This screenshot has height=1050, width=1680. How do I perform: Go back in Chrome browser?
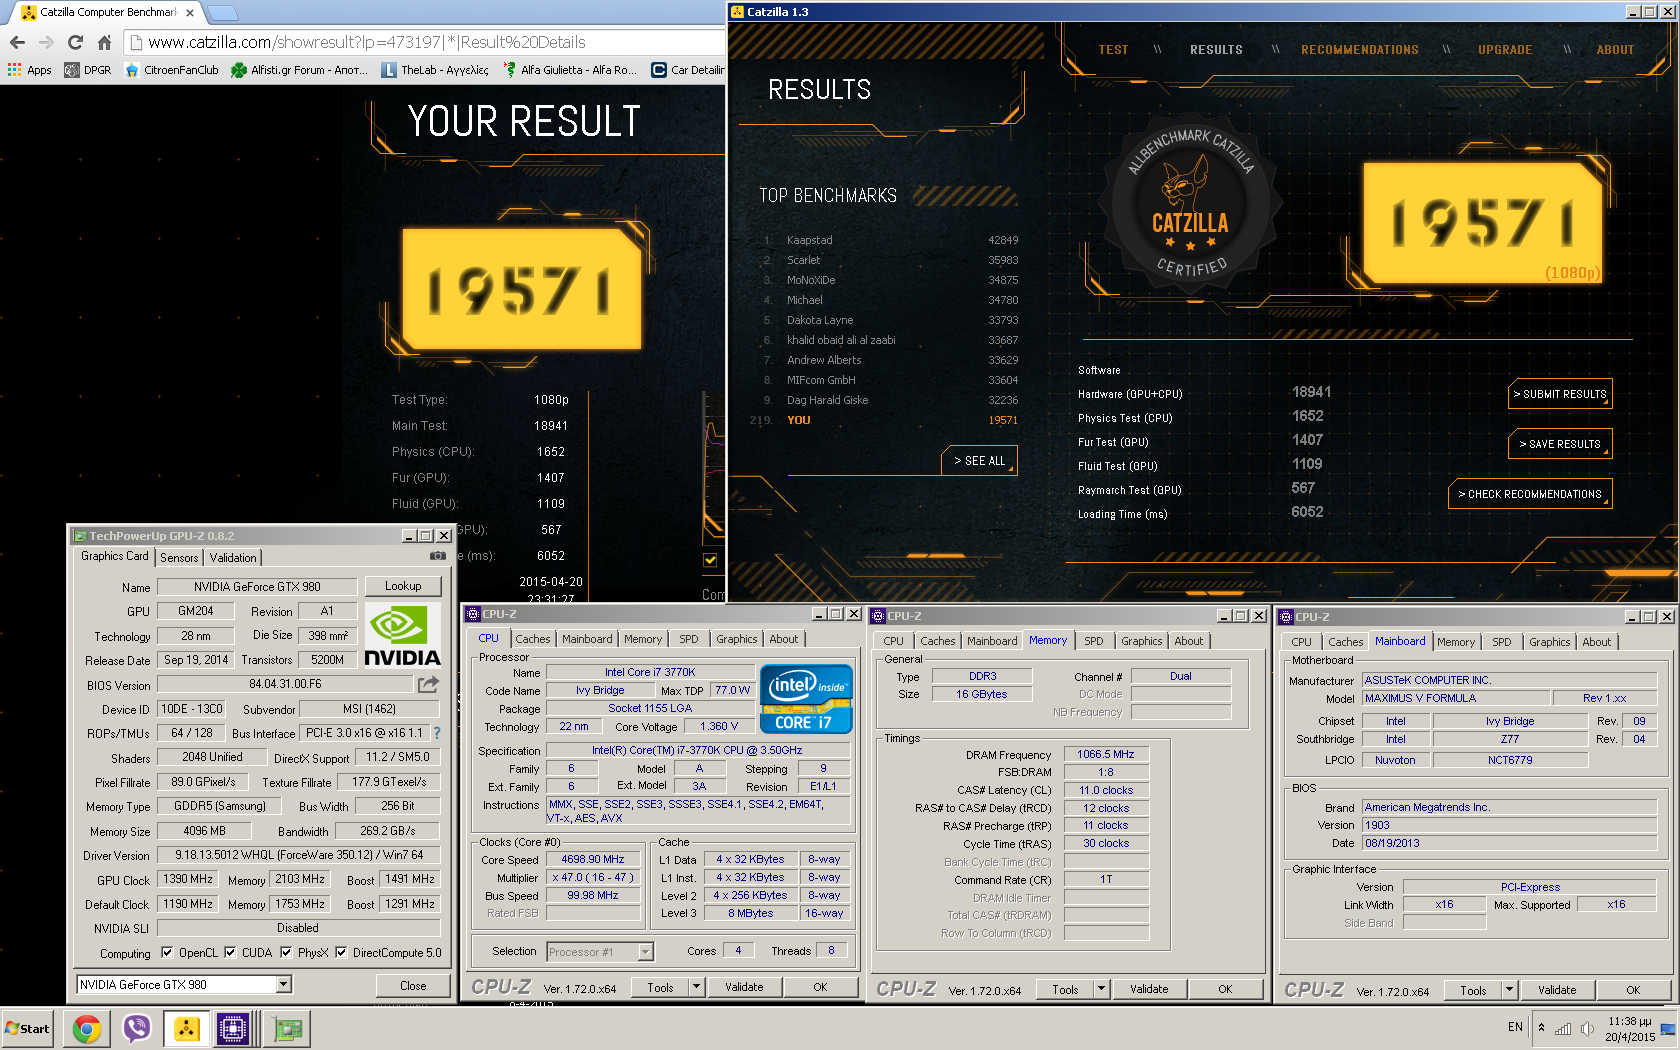tap(17, 42)
